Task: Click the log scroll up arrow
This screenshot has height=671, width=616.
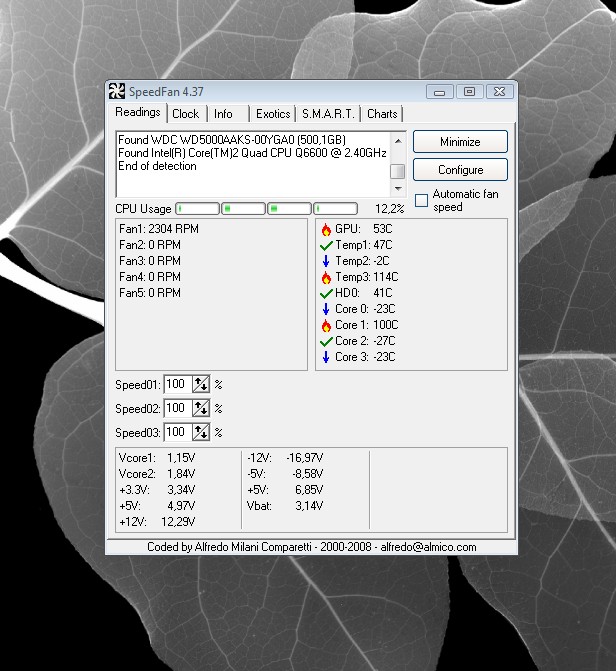Action: pos(398,141)
